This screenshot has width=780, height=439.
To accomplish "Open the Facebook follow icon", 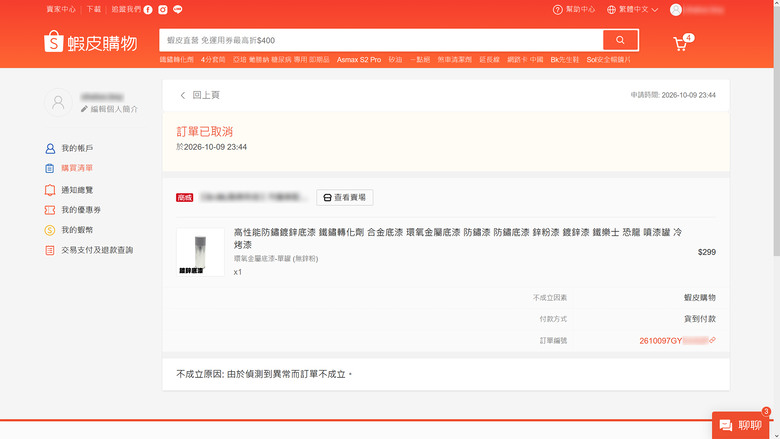I will 148,10.
